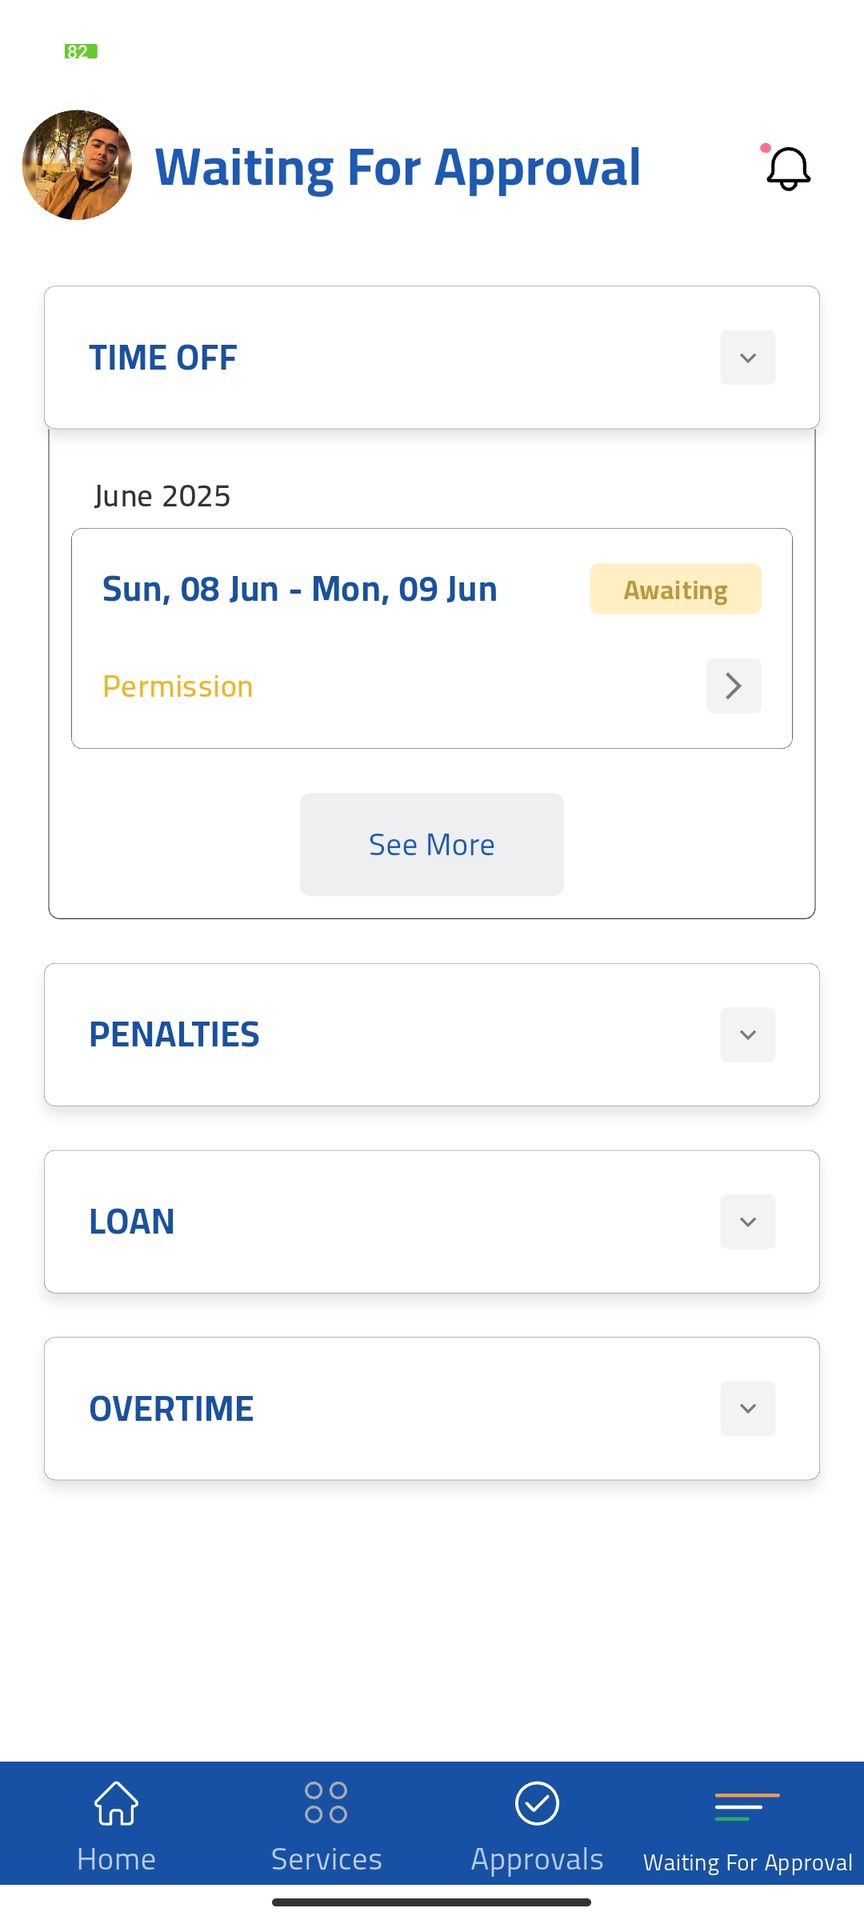864x1920 pixels.
Task: Select the Approvals tab label
Action: coord(537,1859)
